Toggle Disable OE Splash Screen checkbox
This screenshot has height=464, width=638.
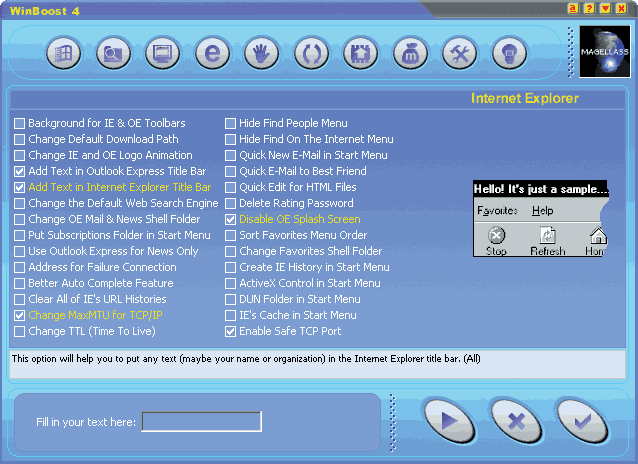231,220
